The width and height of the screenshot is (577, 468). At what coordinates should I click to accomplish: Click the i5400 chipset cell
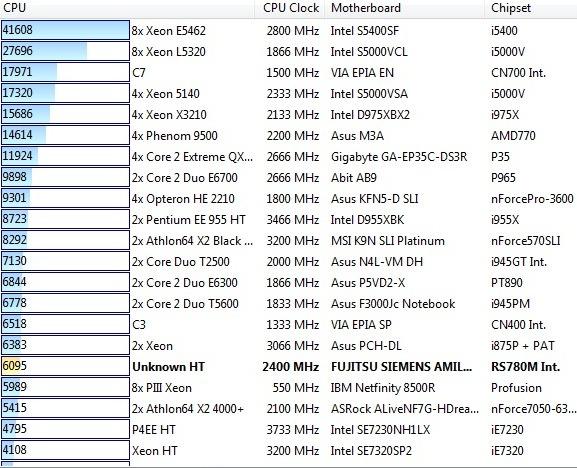504,31
